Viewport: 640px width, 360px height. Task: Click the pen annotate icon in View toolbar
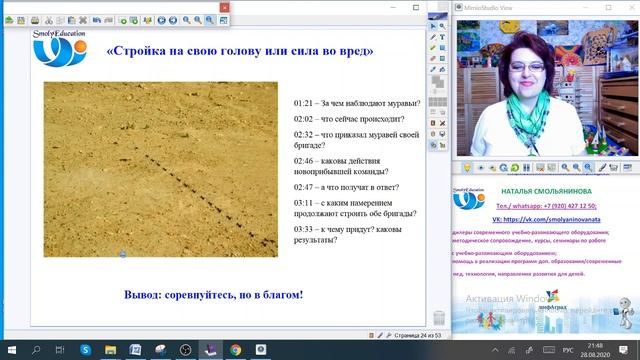coord(602,168)
